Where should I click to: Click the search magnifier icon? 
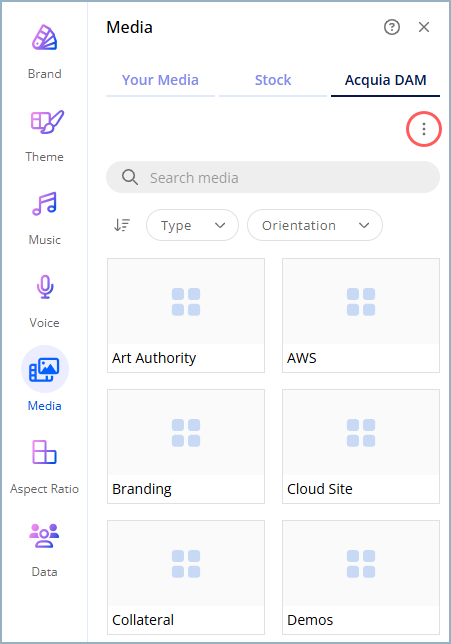130,177
